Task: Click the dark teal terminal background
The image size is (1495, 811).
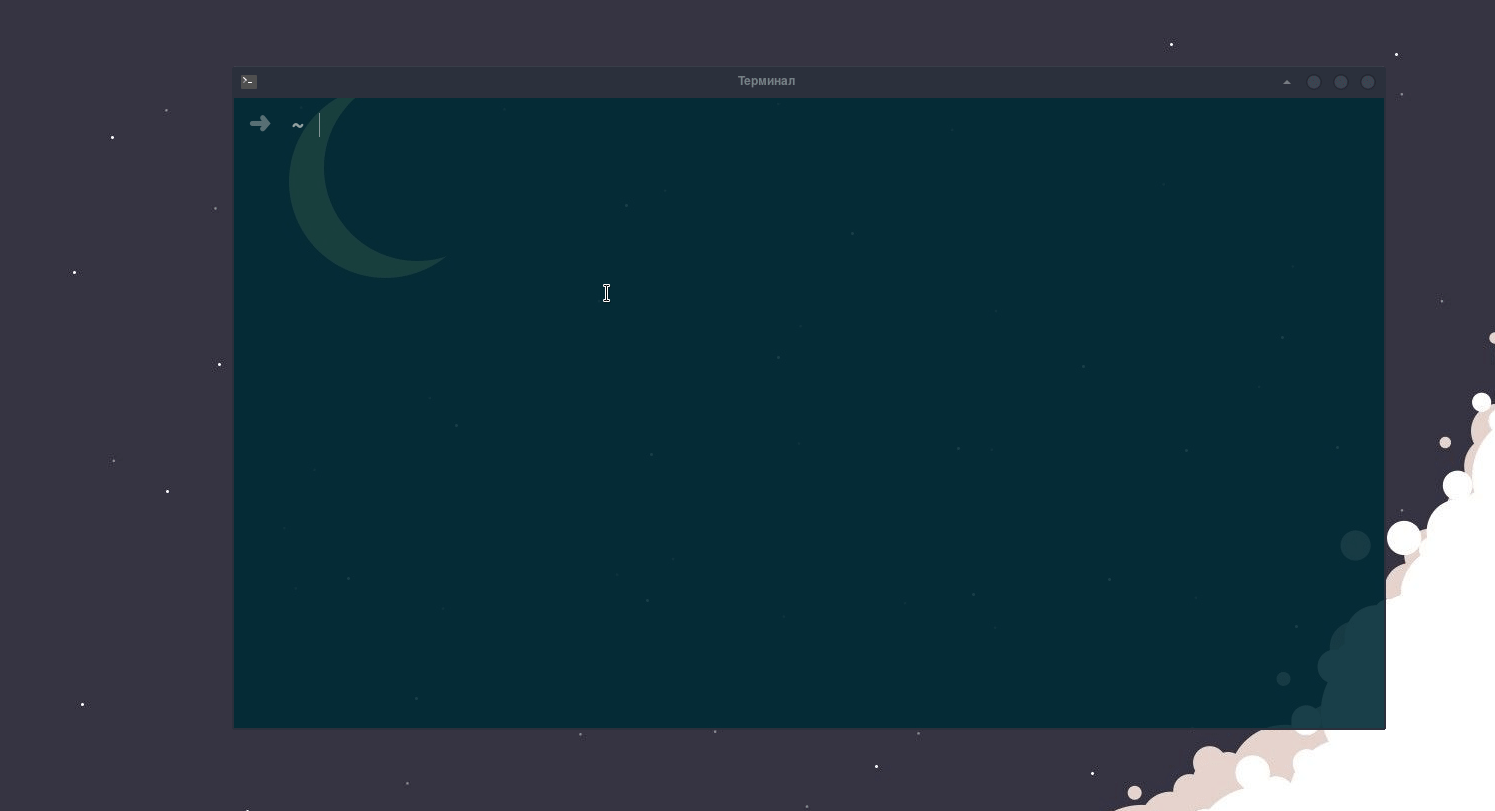Action: 800,450
